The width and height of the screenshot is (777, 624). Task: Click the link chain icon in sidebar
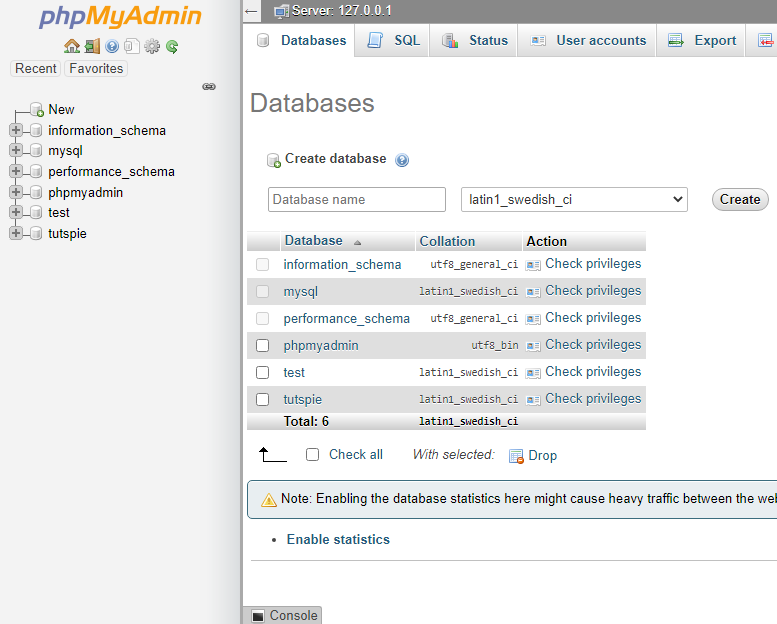tap(209, 87)
